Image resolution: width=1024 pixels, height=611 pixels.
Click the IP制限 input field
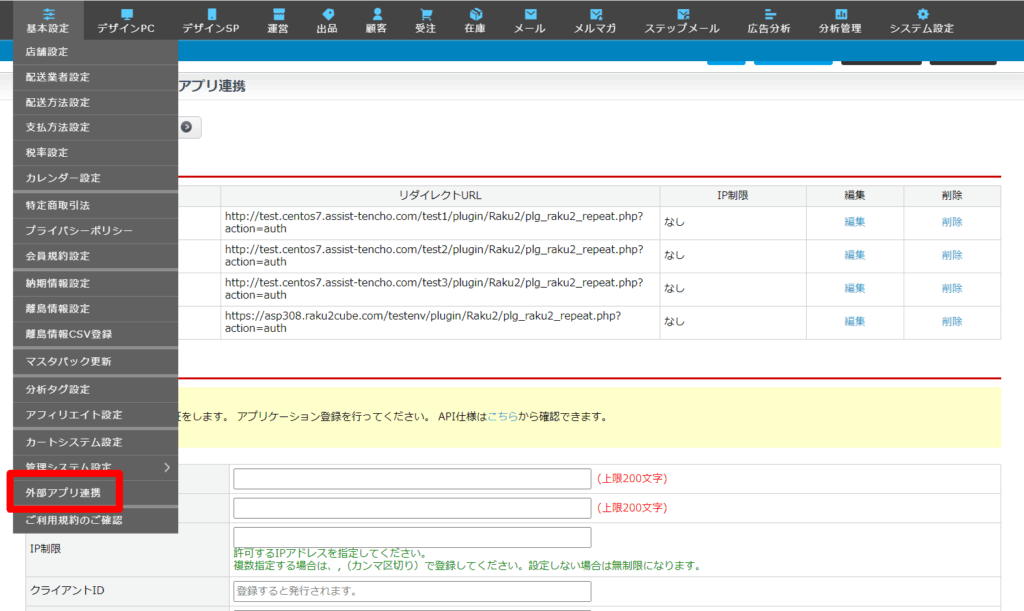point(411,537)
